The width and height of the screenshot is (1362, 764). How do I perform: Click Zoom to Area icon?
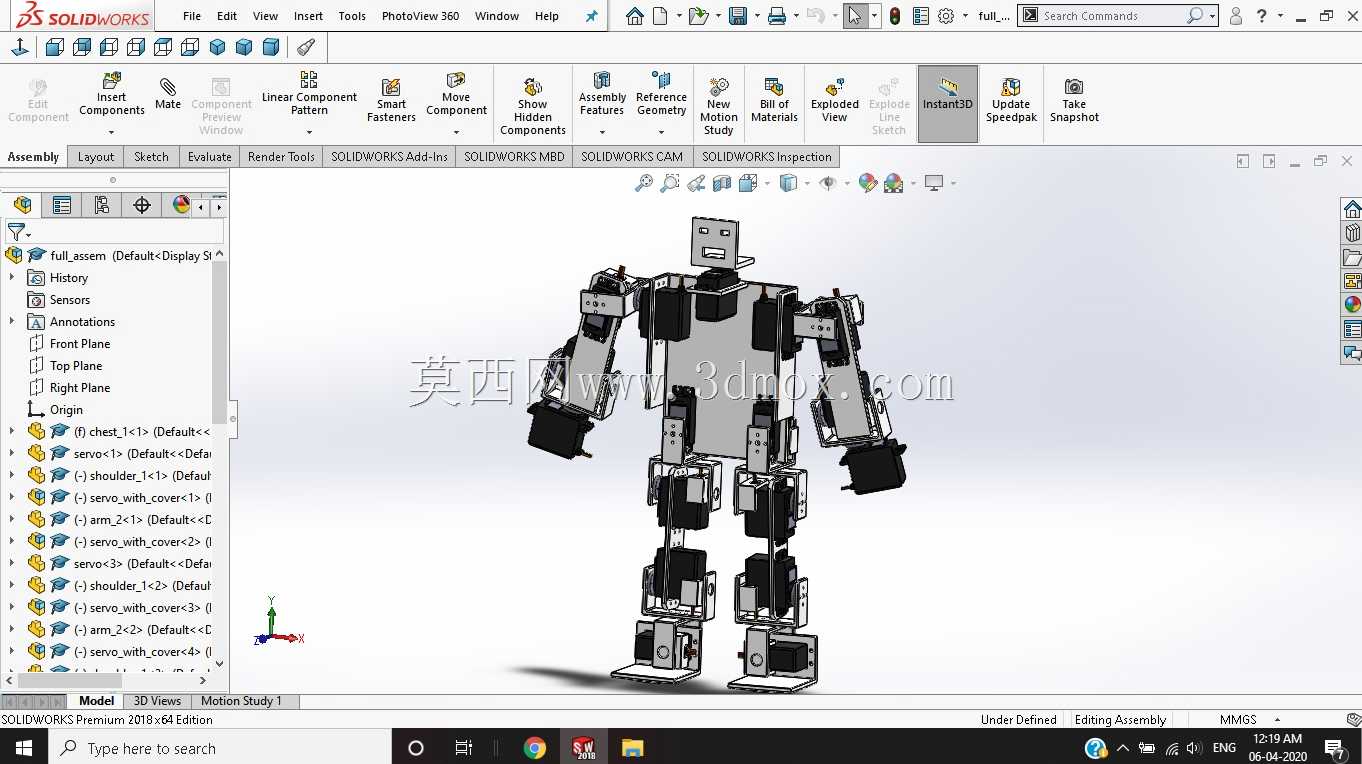pos(670,183)
